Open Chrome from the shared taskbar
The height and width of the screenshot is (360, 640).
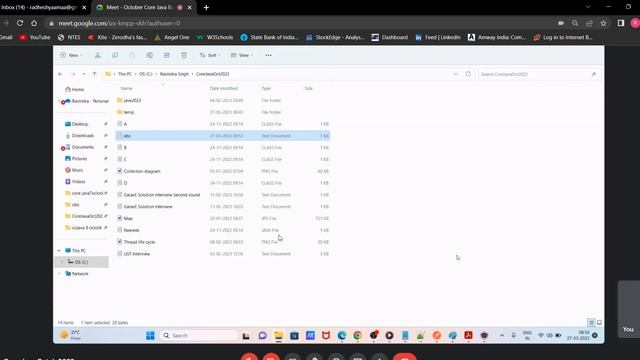pyautogui.click(x=358, y=336)
